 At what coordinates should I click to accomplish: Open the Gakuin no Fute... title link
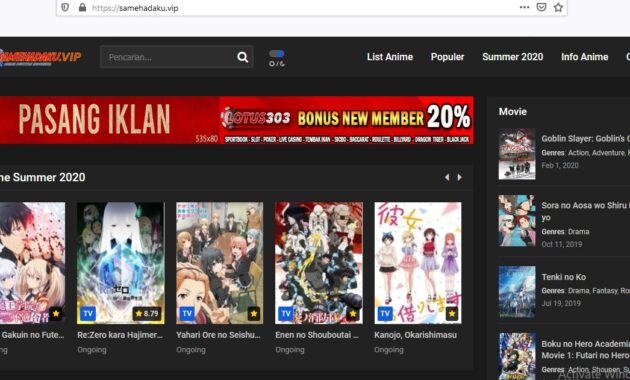pyautogui.click(x=32, y=335)
